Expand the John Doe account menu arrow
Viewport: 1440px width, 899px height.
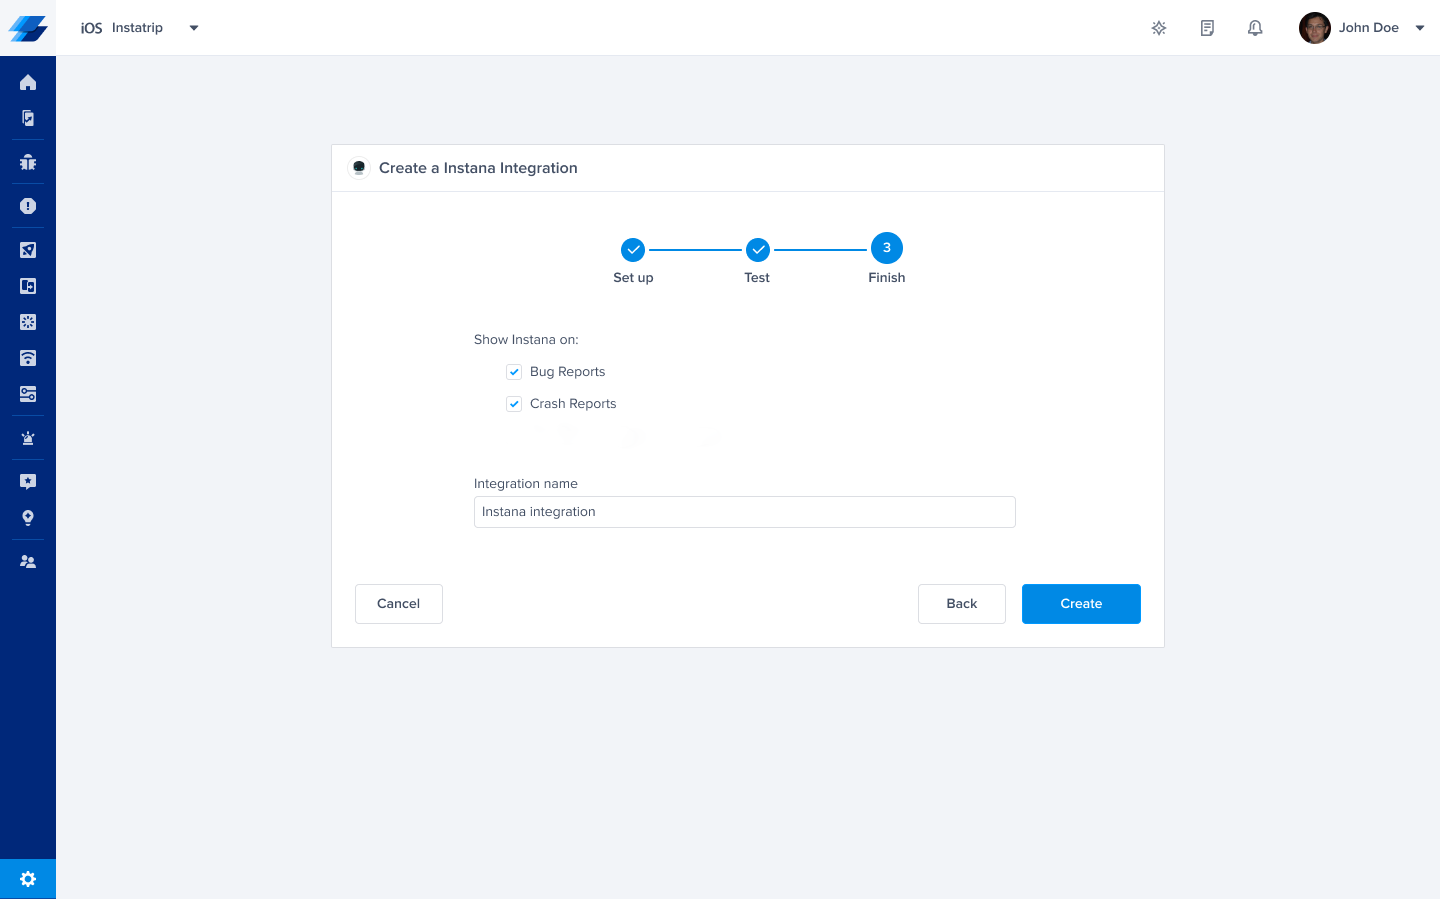tap(1420, 28)
